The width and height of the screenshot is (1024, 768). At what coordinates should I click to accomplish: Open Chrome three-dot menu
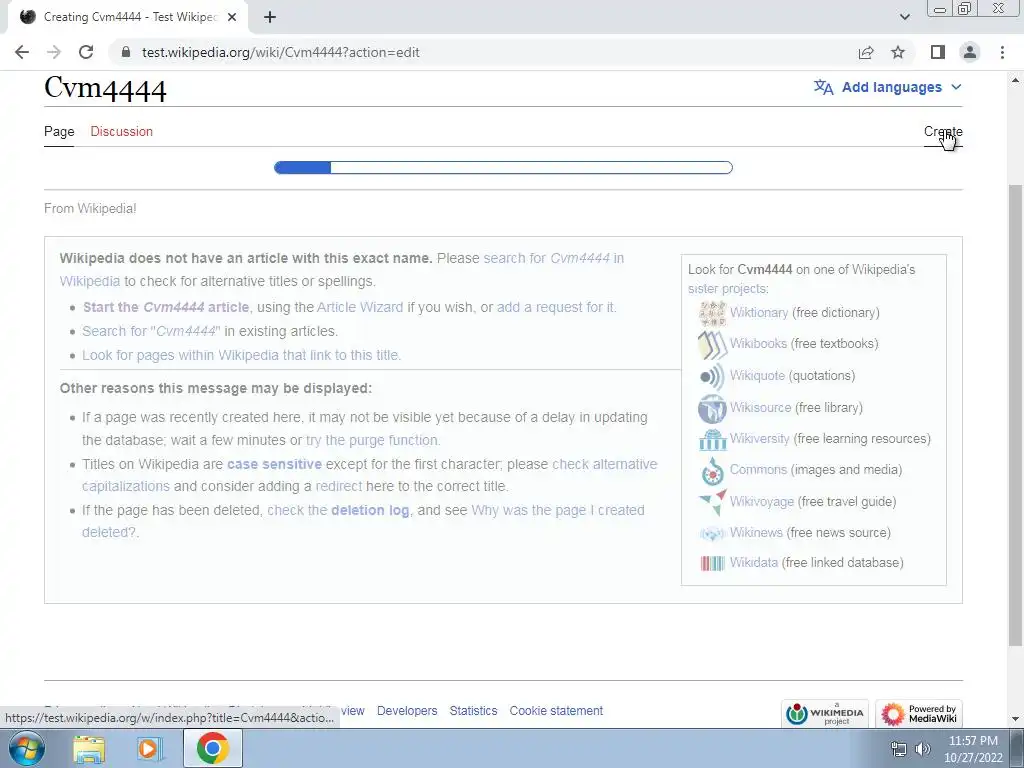[x=1002, y=52]
